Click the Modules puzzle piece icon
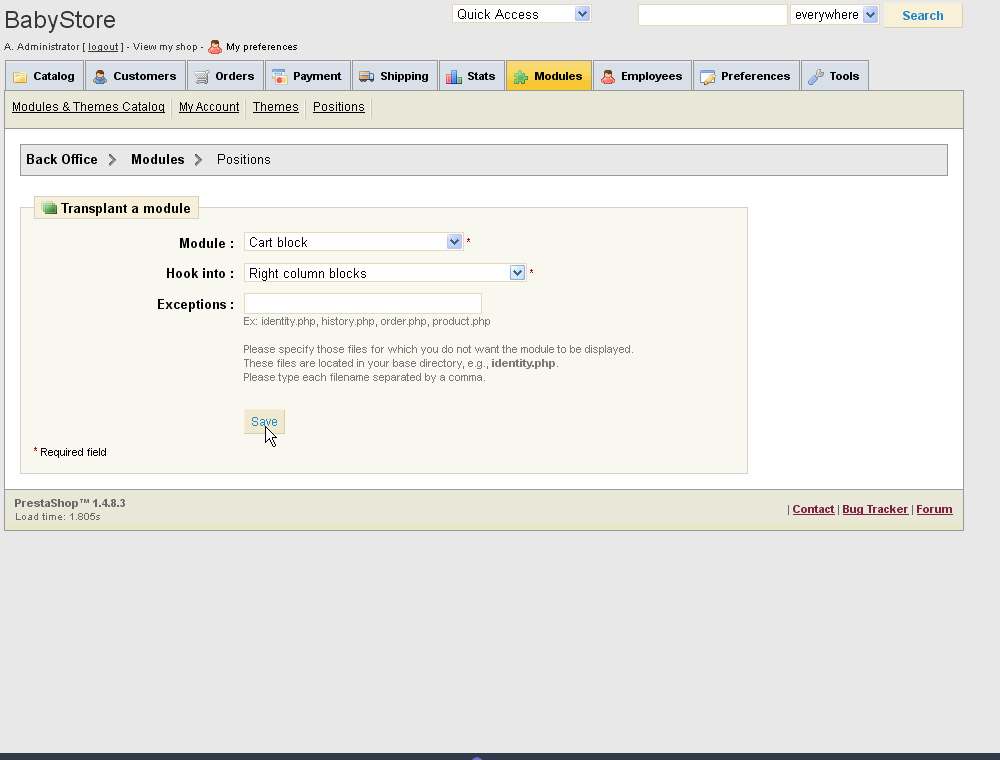The width and height of the screenshot is (1000, 760). click(x=521, y=77)
